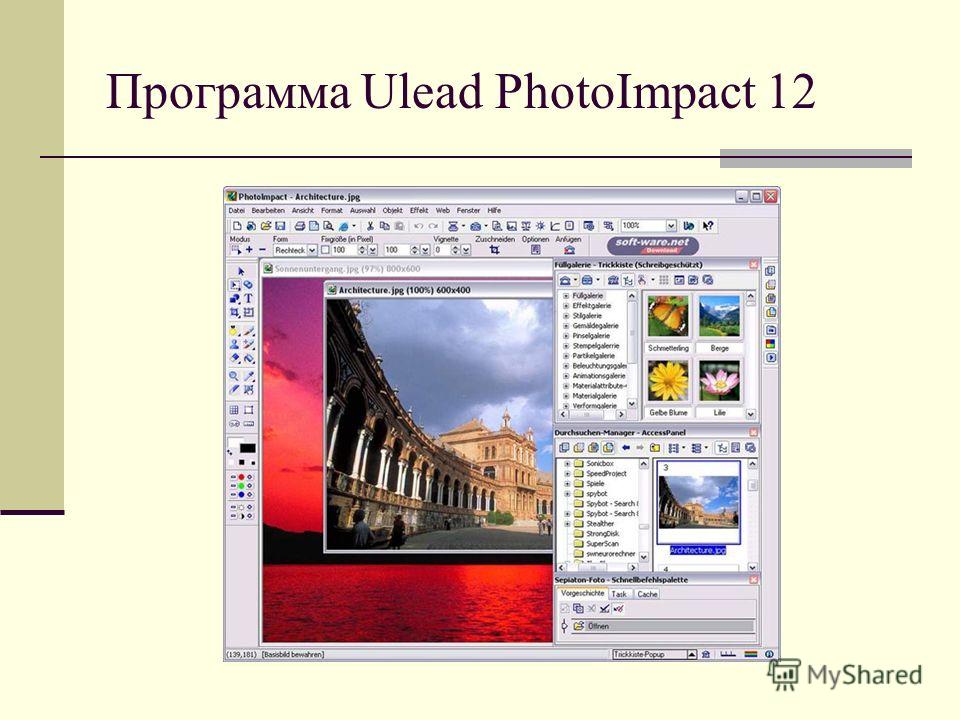The image size is (960, 720).
Task: Click the color palette icon in status bar
Action: point(751,654)
